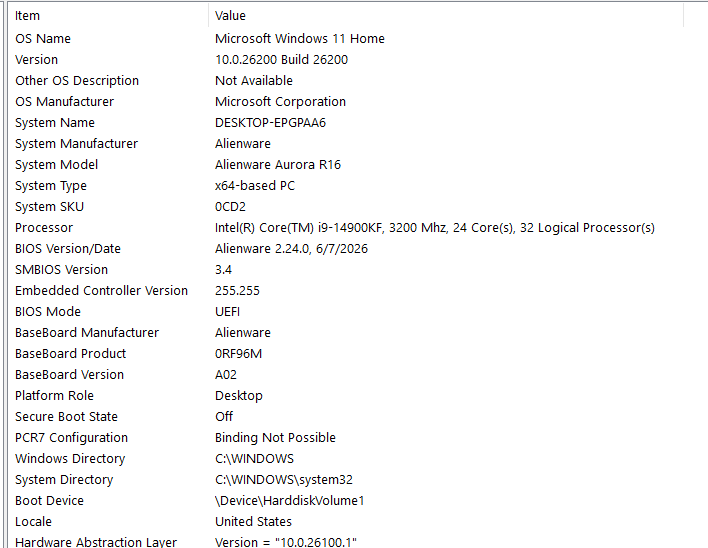The image size is (708, 548).
Task: Select Other OS Description row
Action: [77, 81]
